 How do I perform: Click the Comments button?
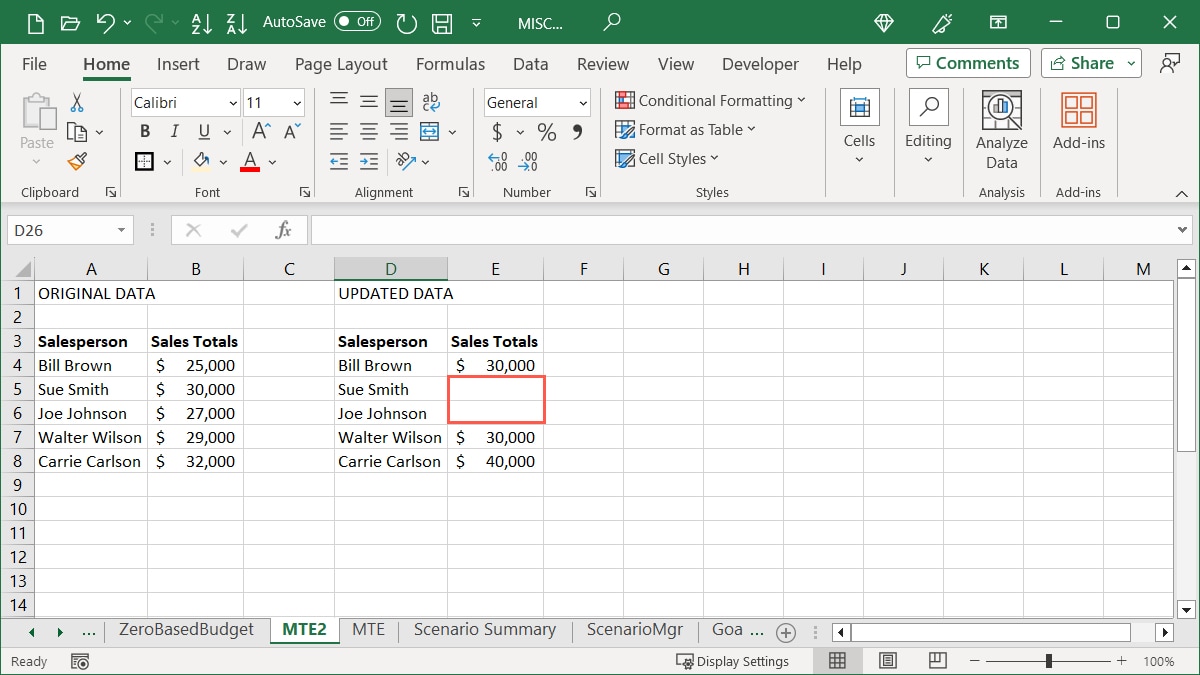pyautogui.click(x=967, y=62)
